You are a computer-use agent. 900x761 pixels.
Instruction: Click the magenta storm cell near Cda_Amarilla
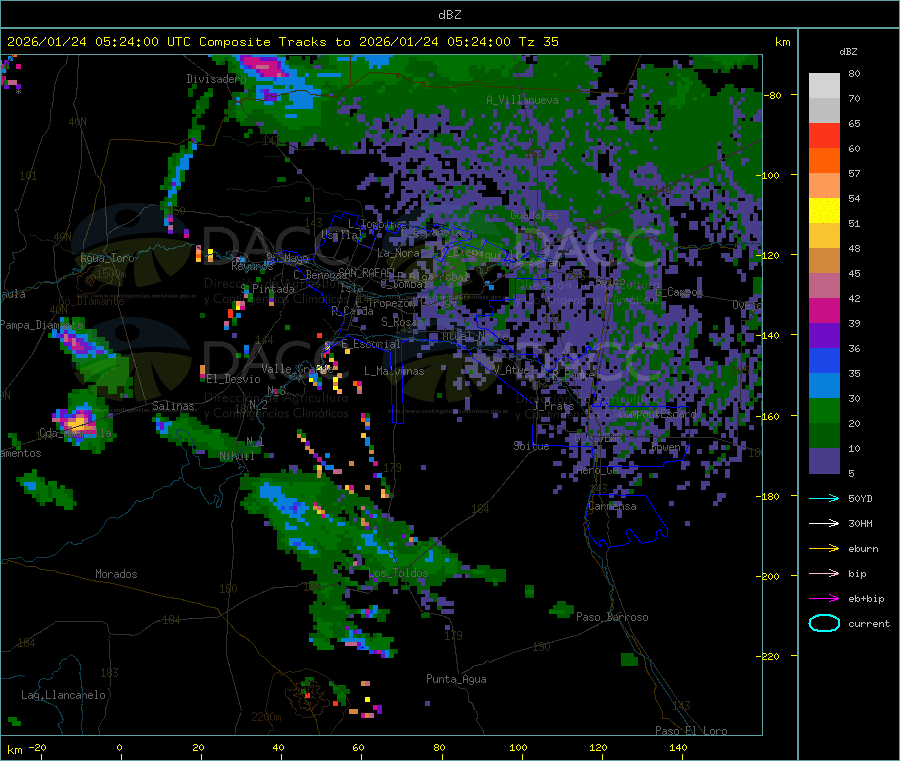(76, 422)
